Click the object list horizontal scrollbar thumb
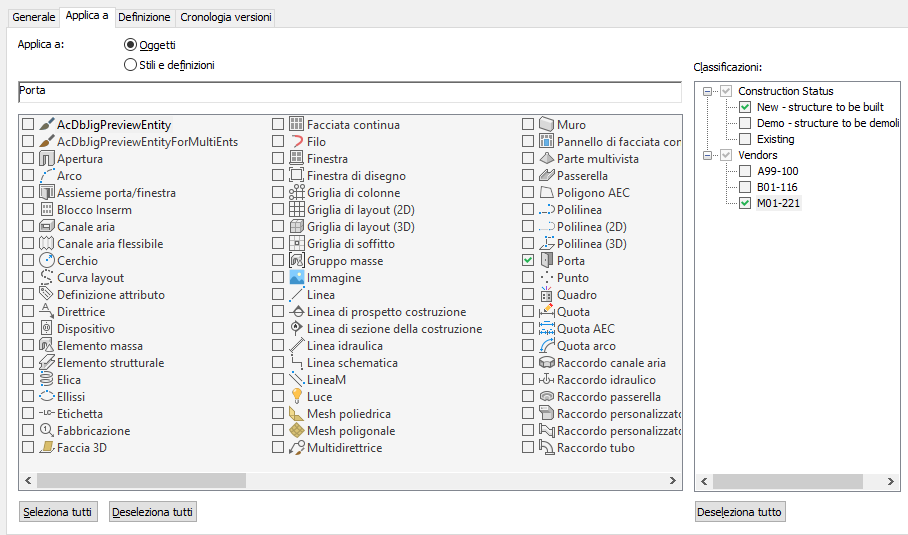This screenshot has height=535, width=908. pyautogui.click(x=142, y=481)
